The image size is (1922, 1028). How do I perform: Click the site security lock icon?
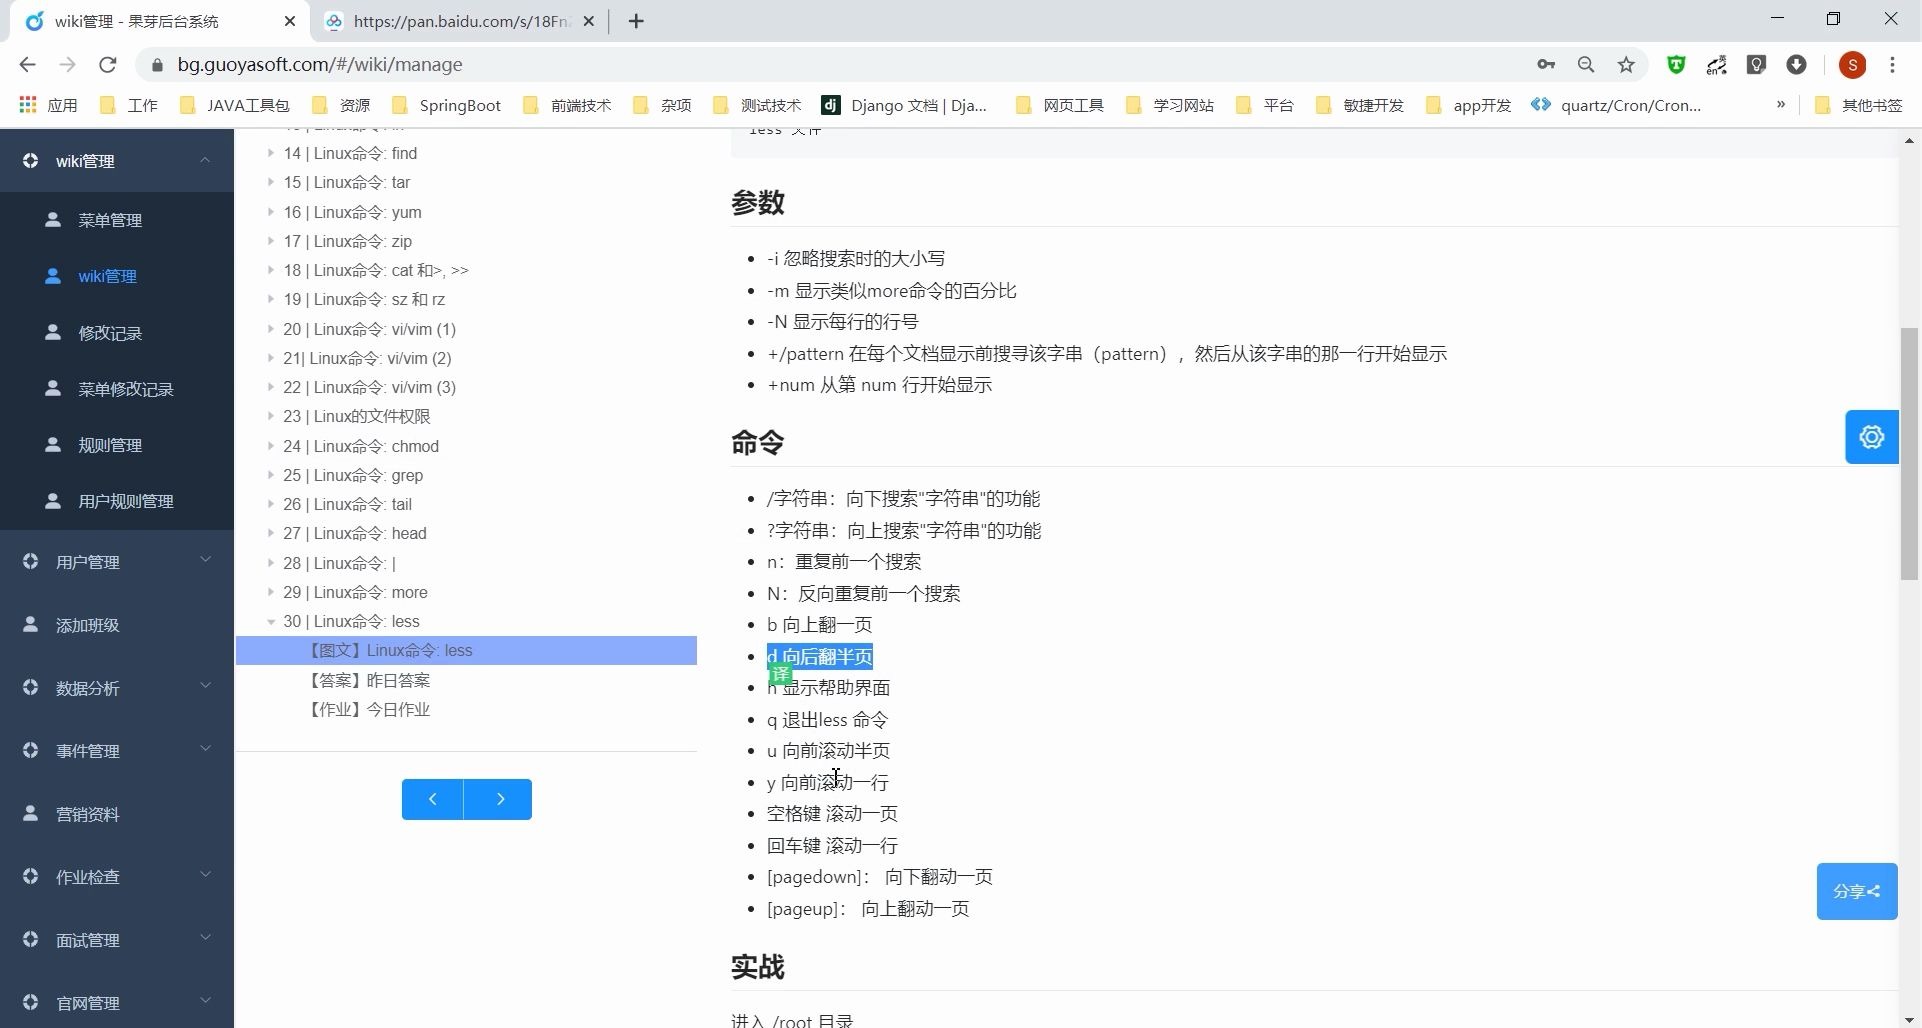157,64
